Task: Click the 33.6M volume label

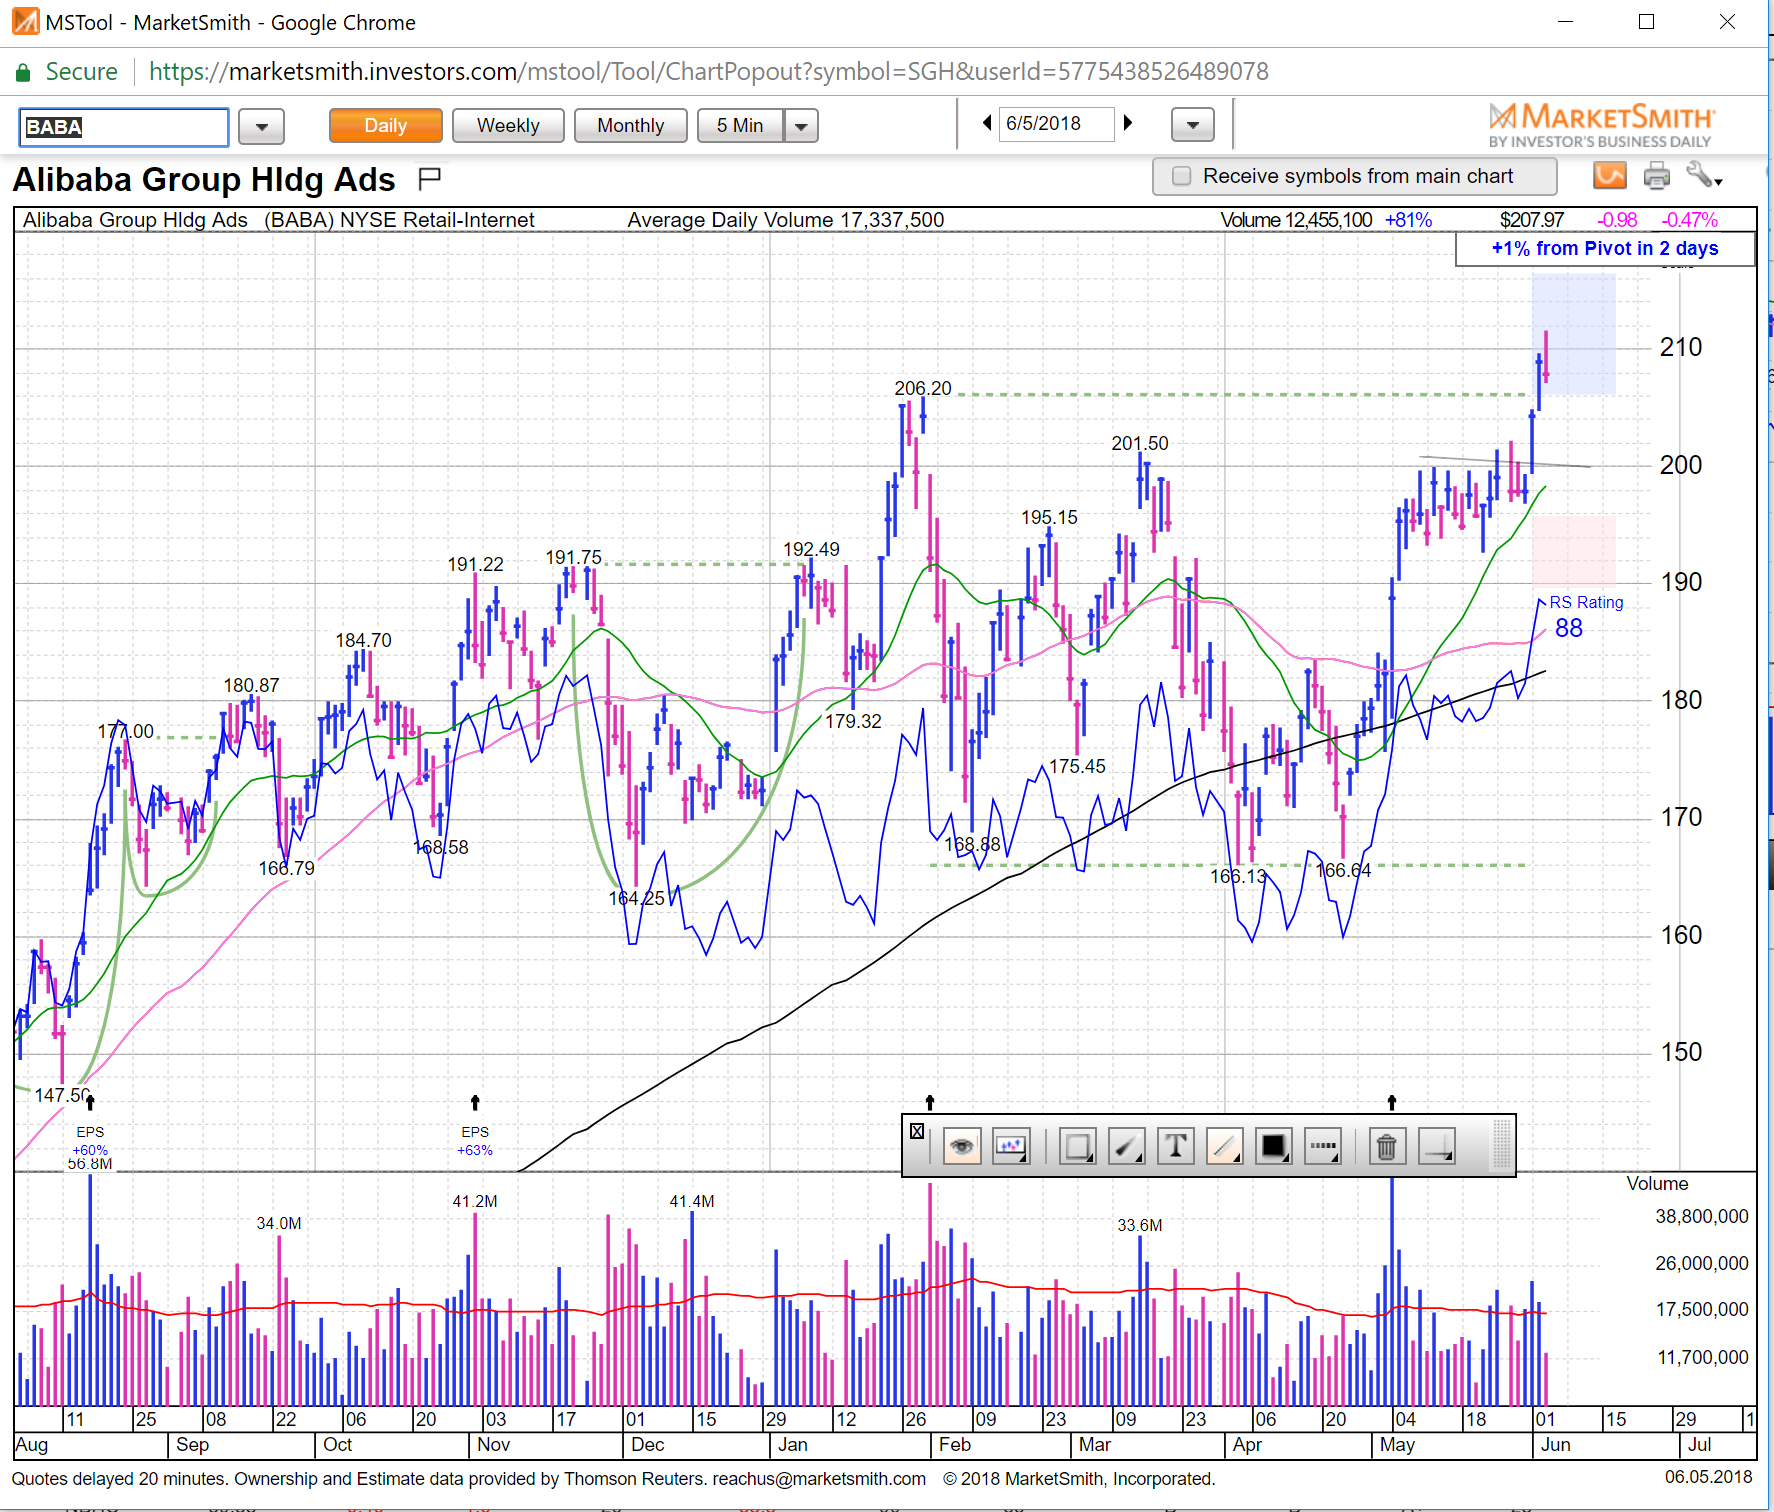Action: 1140,1225
